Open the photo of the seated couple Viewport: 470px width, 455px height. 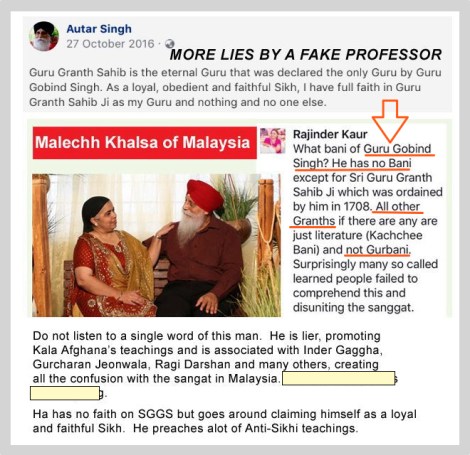[x=156, y=245]
